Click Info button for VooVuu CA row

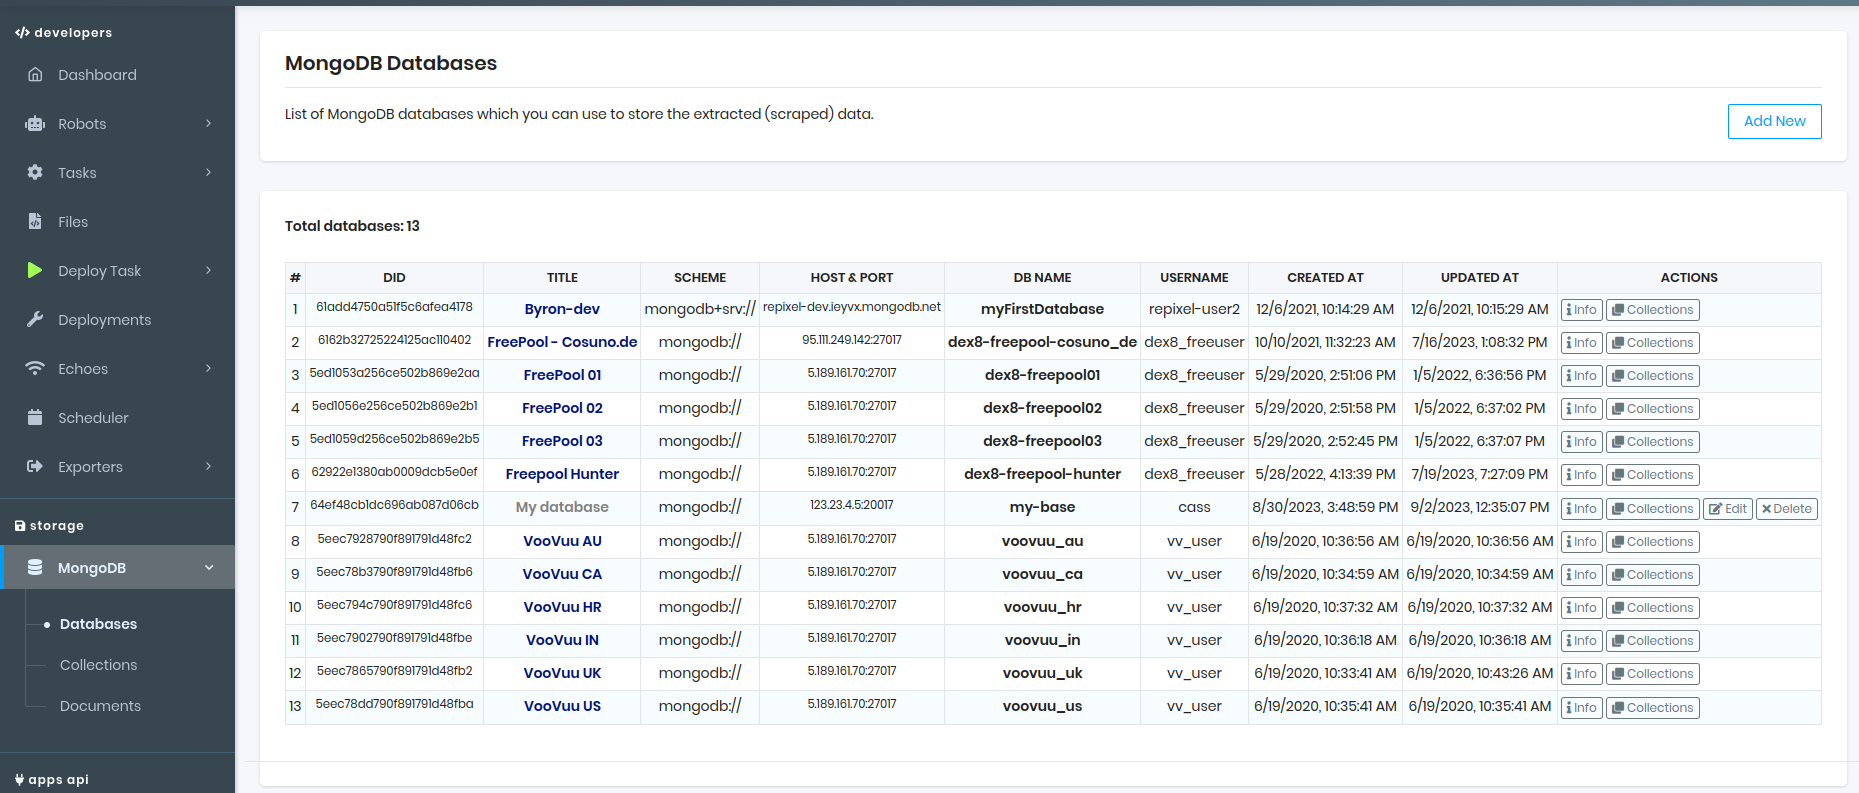[x=1581, y=575]
